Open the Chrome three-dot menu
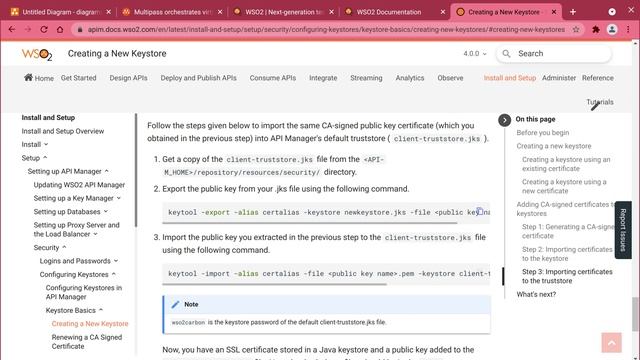640x360 pixels. click(628, 29)
